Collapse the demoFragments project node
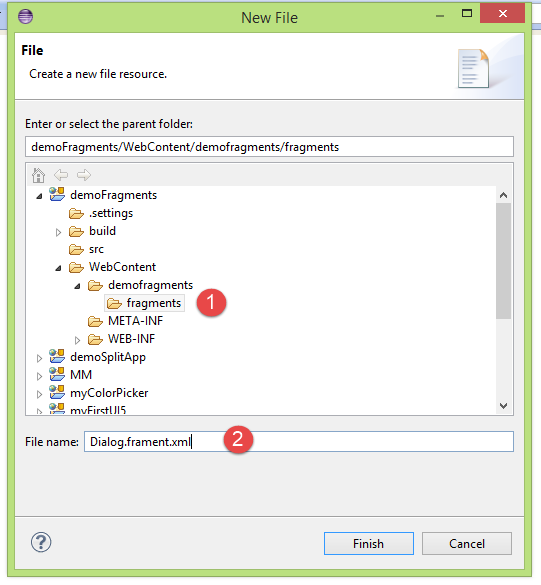Screen dimensions: 541x585 tap(39, 196)
